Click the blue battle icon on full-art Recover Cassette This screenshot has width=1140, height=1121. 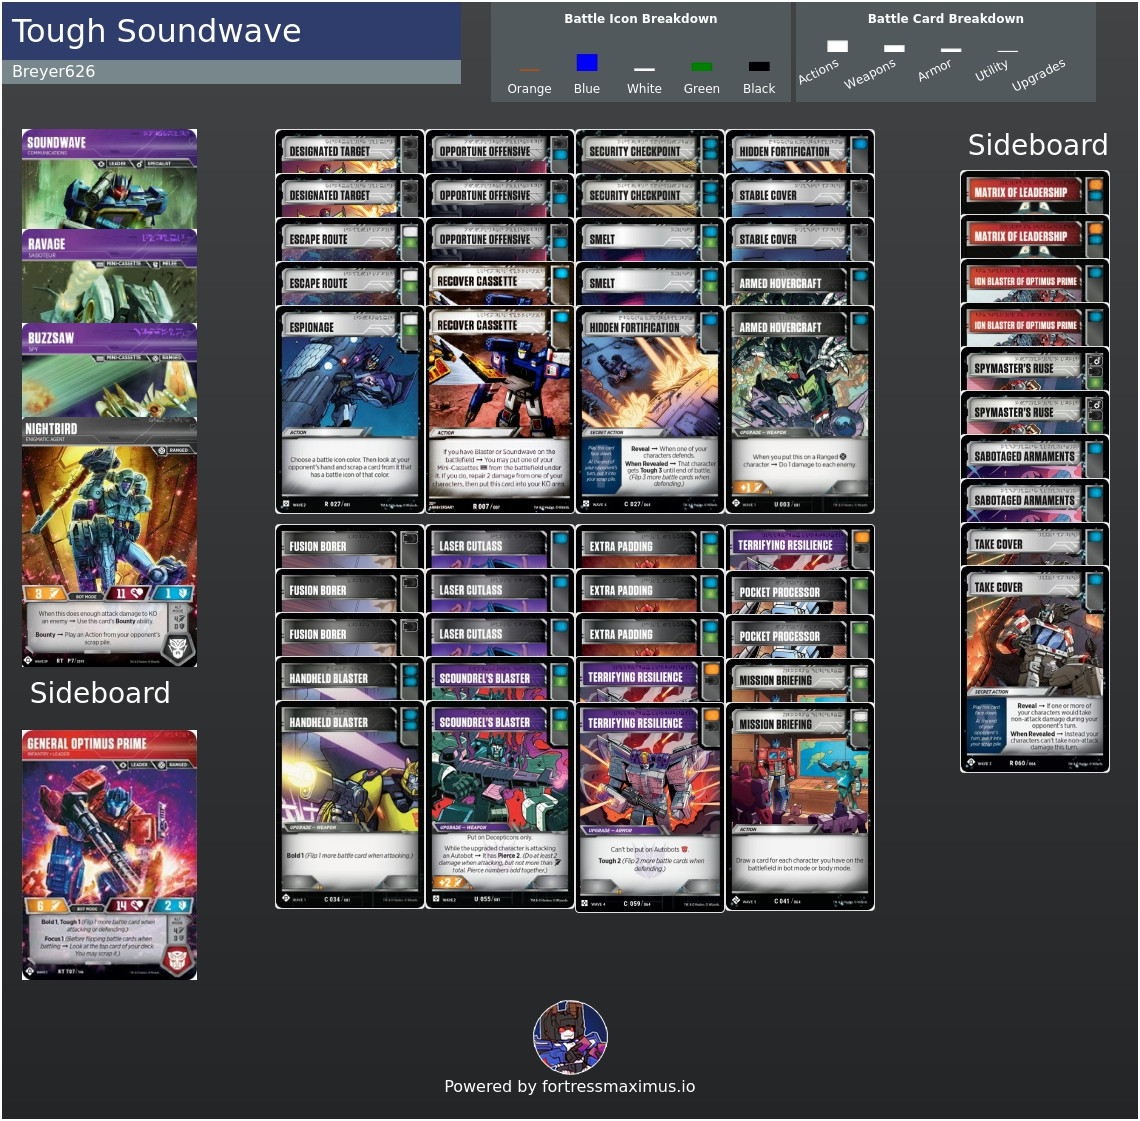pyautogui.click(x=561, y=318)
